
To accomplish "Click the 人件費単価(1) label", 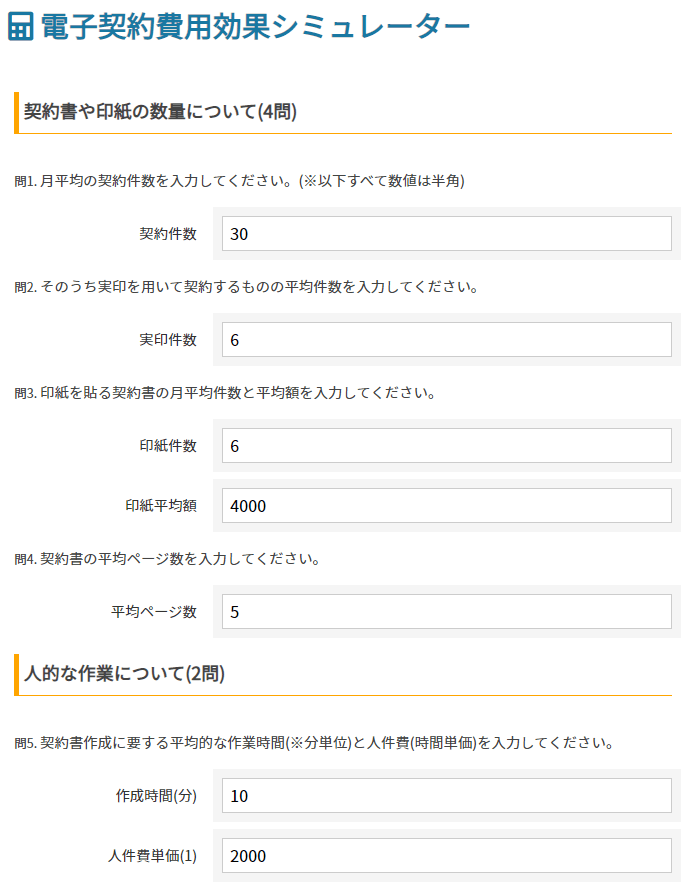I will (152, 856).
